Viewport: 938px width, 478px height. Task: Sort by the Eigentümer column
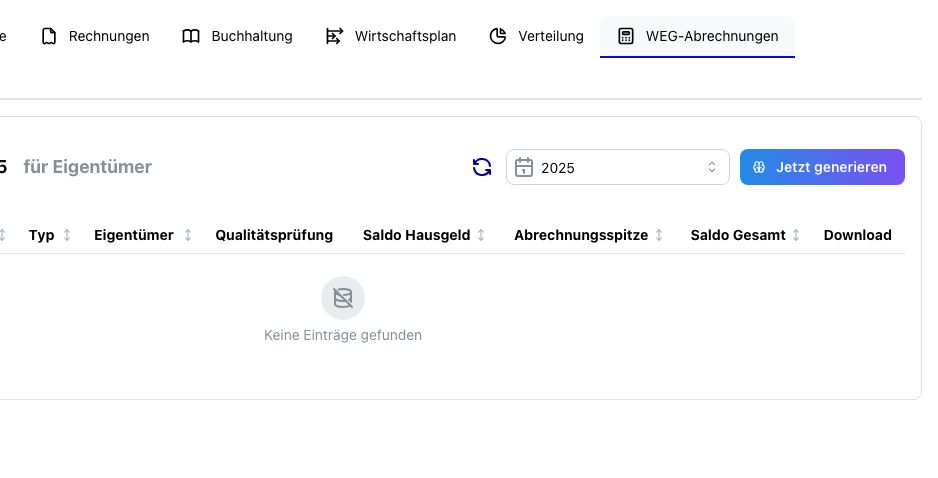tap(188, 235)
